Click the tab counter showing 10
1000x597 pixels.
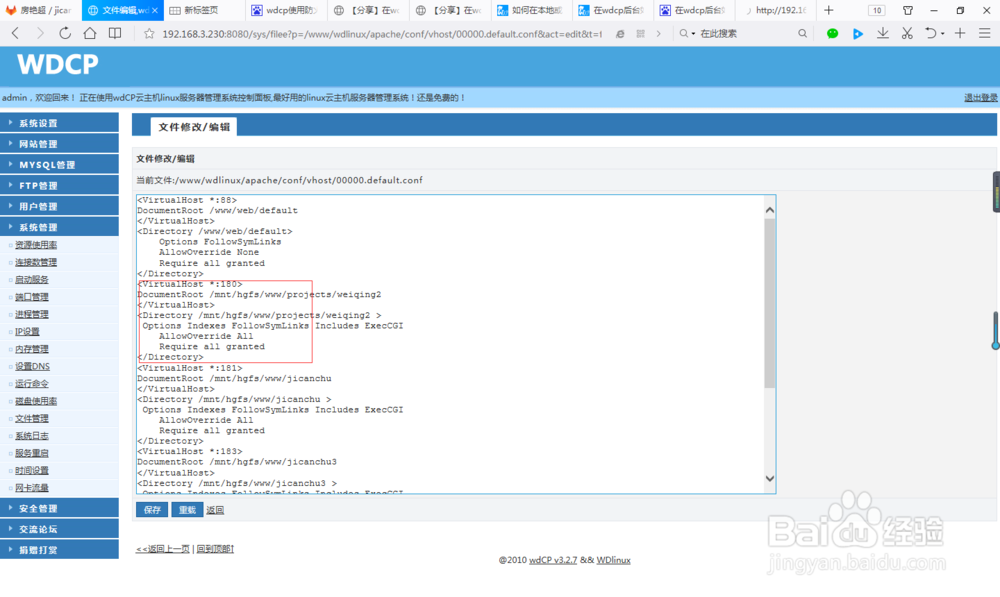tap(877, 10)
